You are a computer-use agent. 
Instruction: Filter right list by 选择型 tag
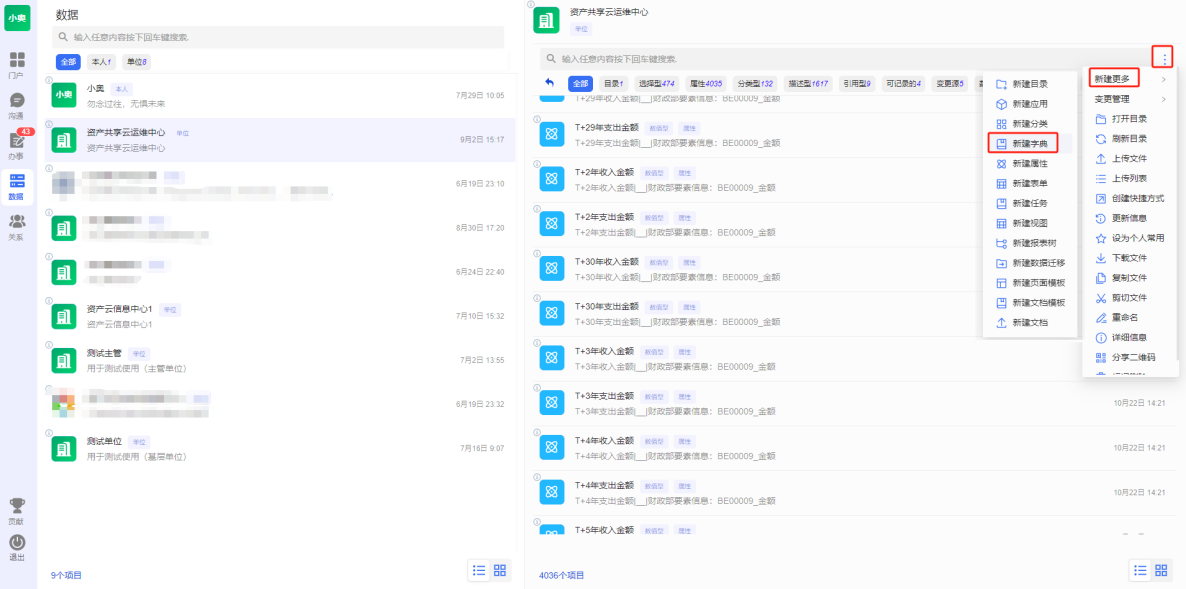click(x=656, y=84)
